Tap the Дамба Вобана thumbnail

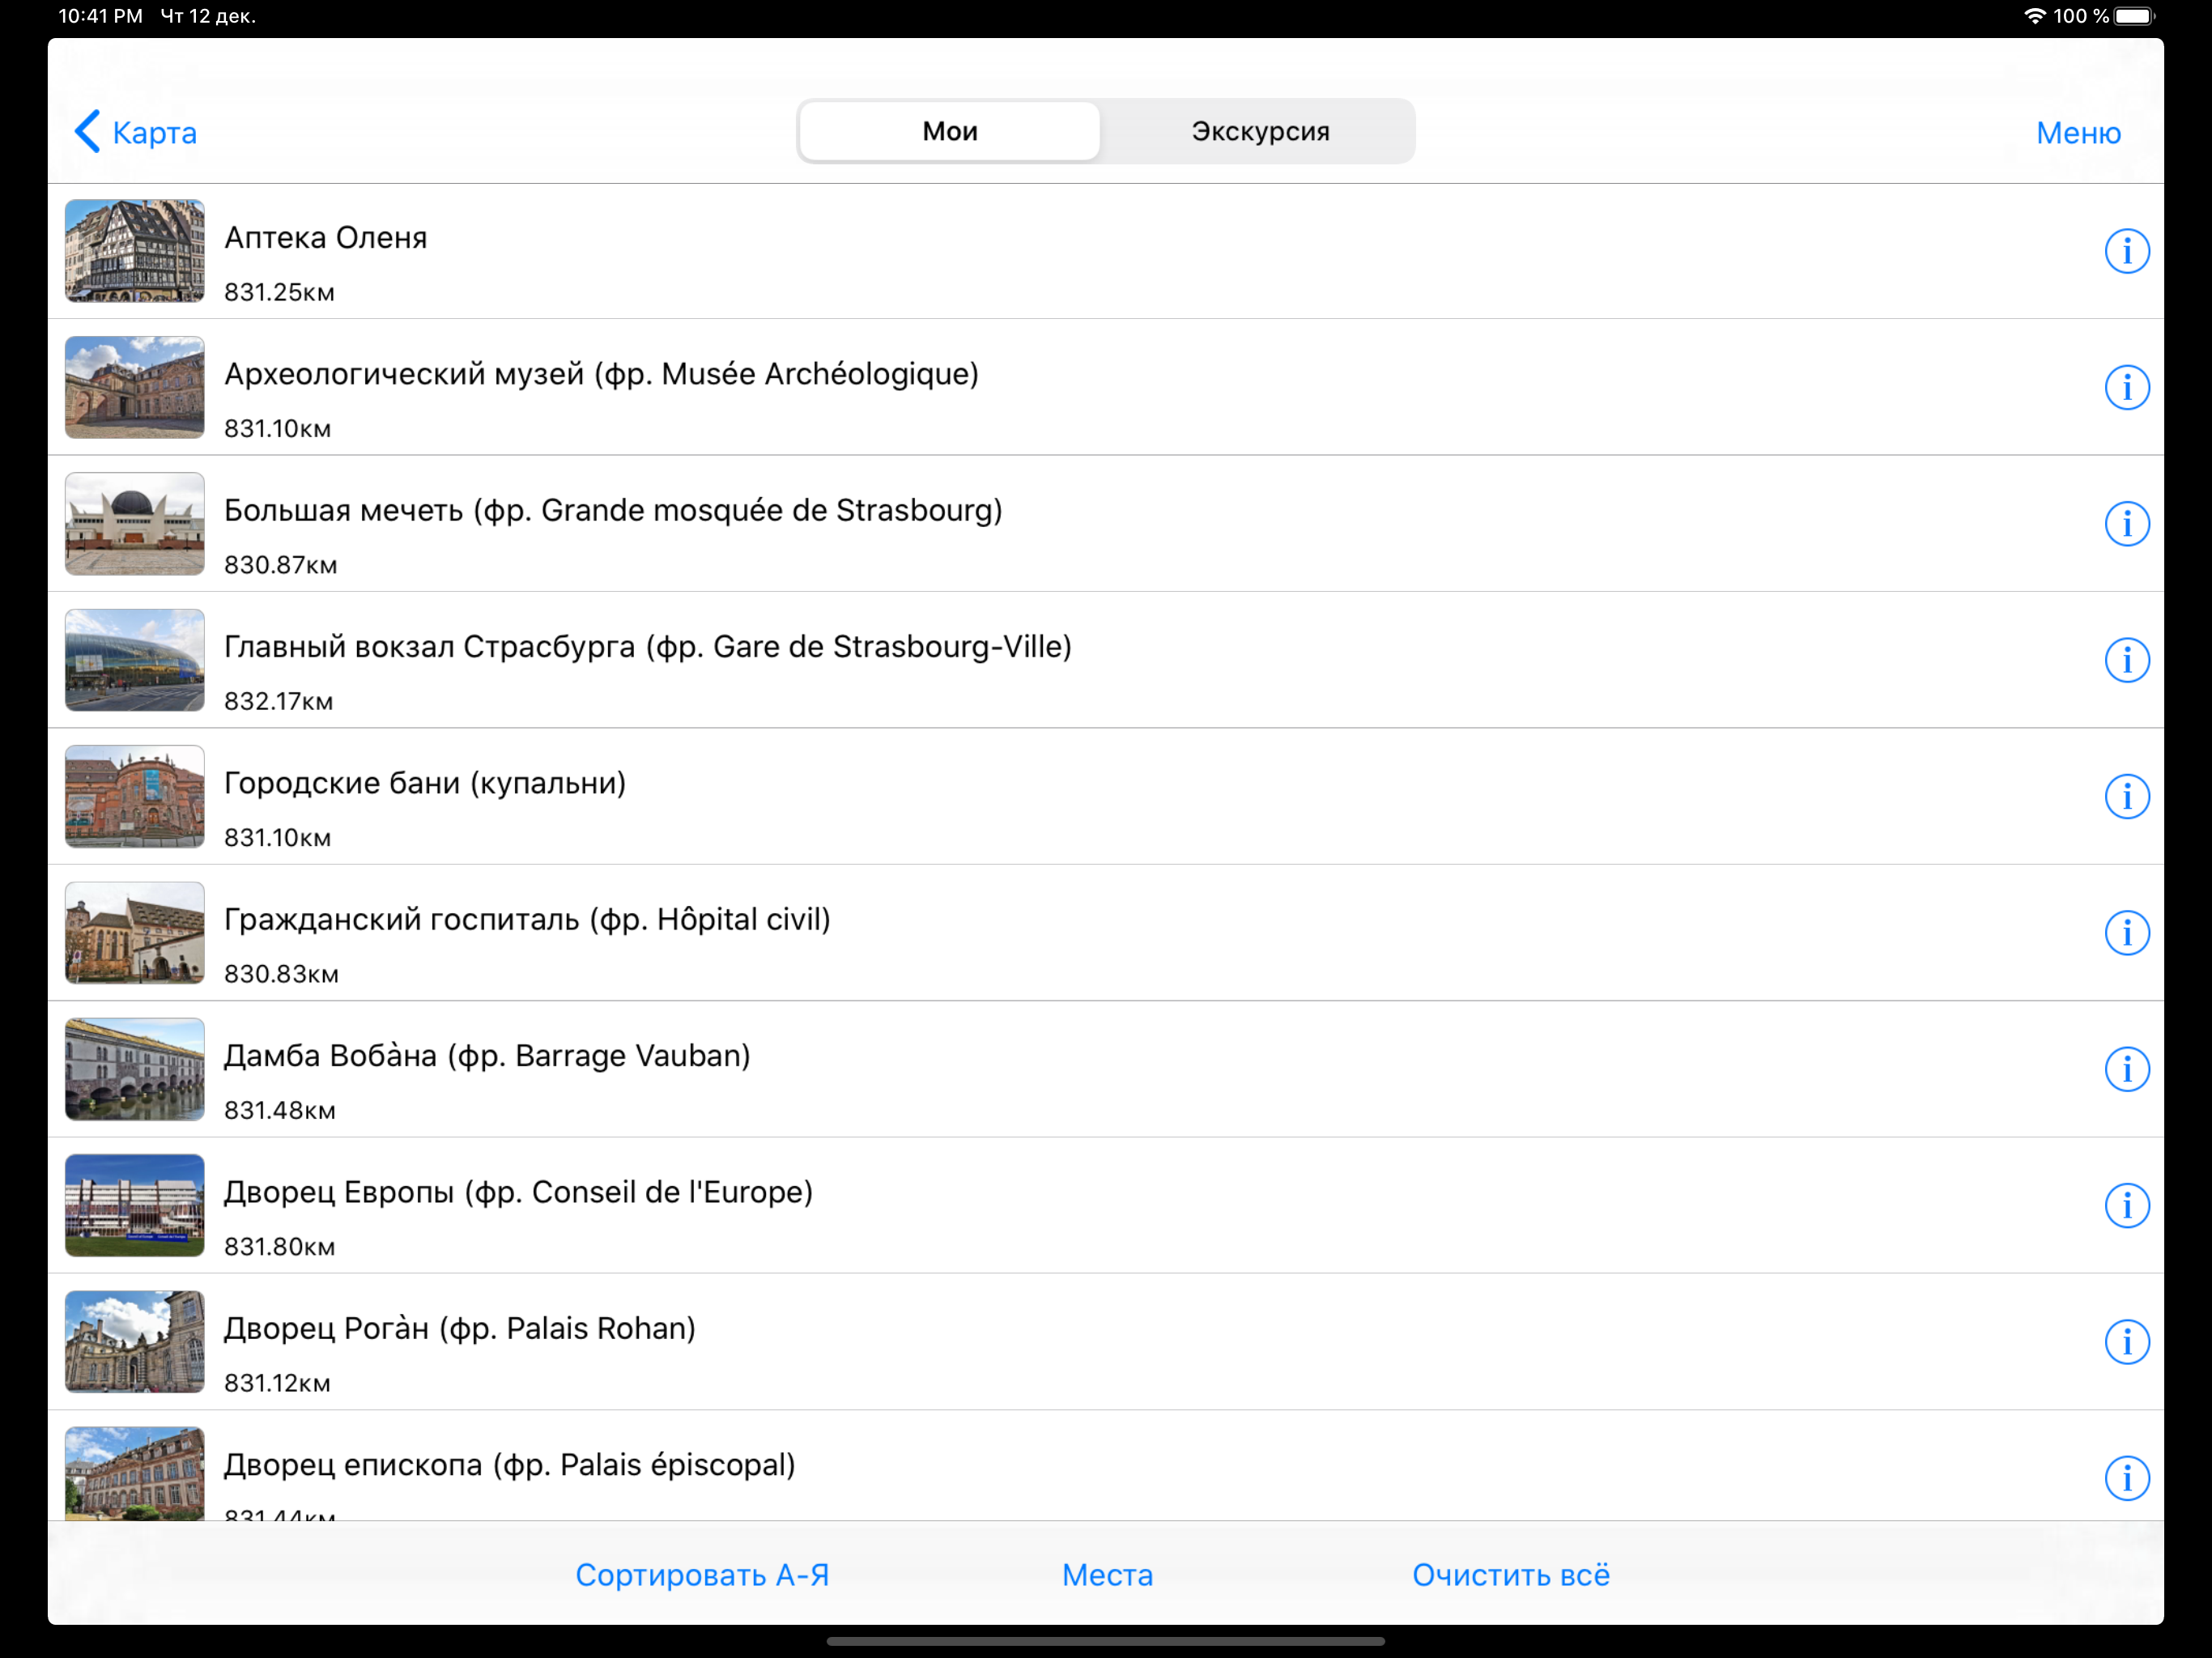(135, 1069)
